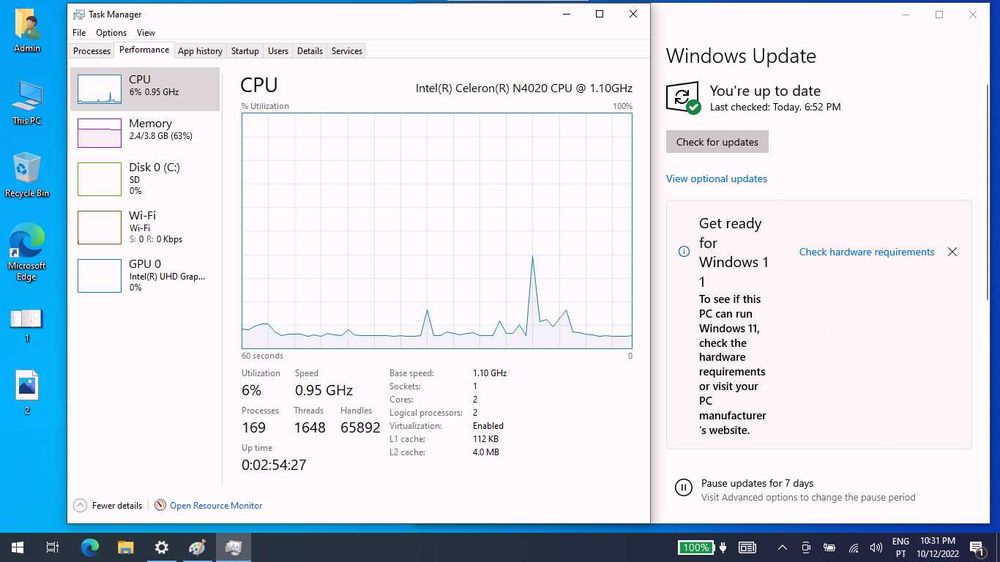Click Last checked: Today, 6:52 PM text
Viewport: 1000px width, 562px height.
tap(775, 107)
